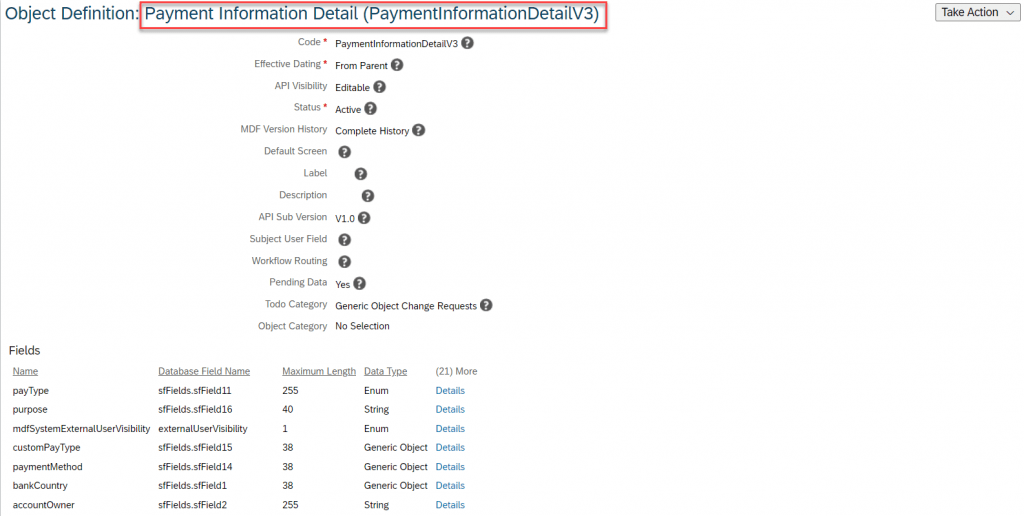
Task: Open help icon for Todo Category
Action: [x=486, y=305]
